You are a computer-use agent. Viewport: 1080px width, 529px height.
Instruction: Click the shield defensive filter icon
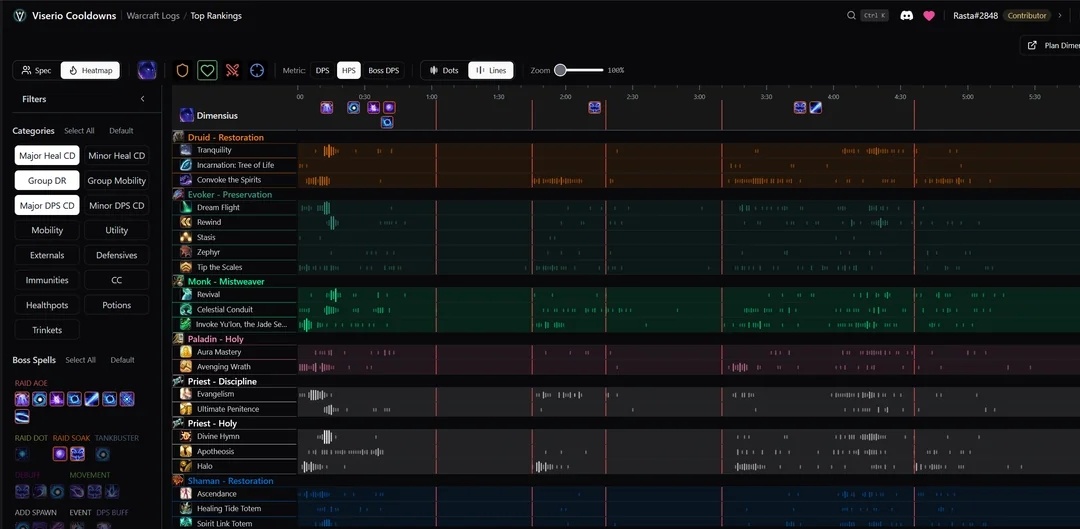(182, 70)
